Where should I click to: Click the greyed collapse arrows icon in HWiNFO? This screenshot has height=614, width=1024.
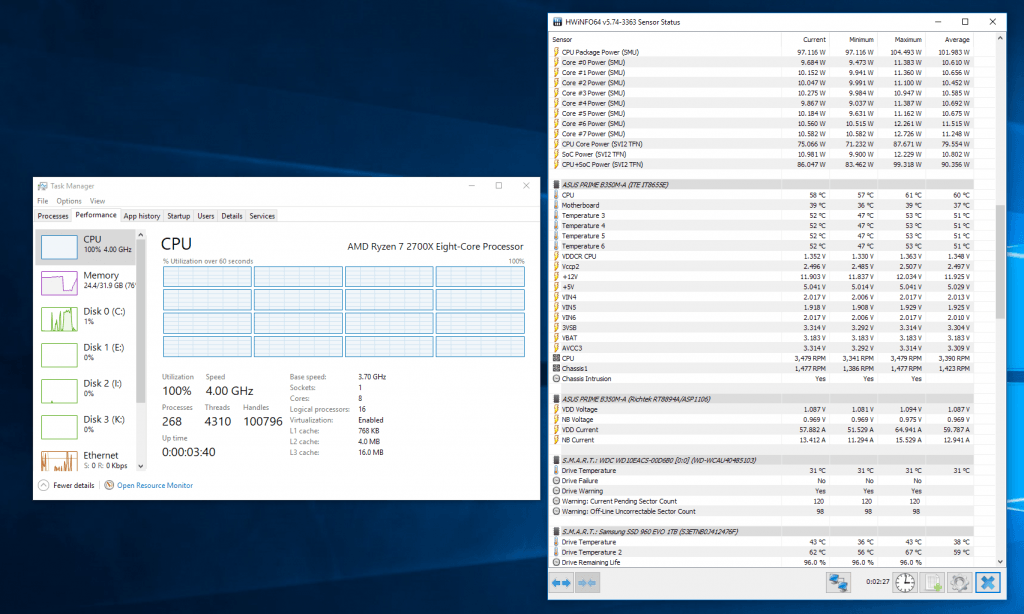pos(587,583)
